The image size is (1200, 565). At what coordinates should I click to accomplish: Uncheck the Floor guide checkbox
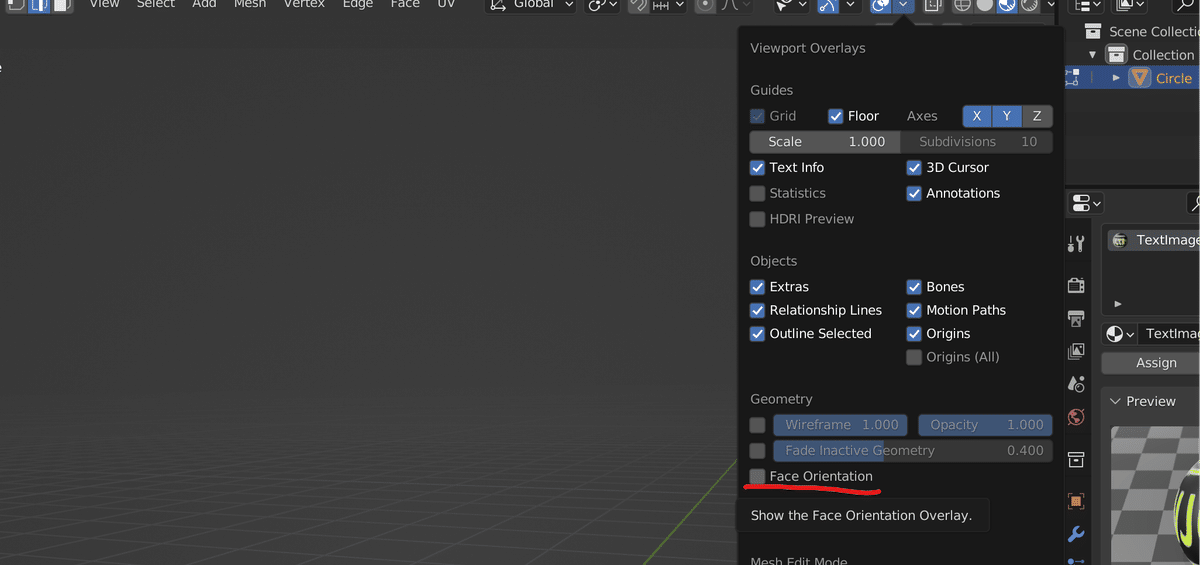[x=836, y=116]
